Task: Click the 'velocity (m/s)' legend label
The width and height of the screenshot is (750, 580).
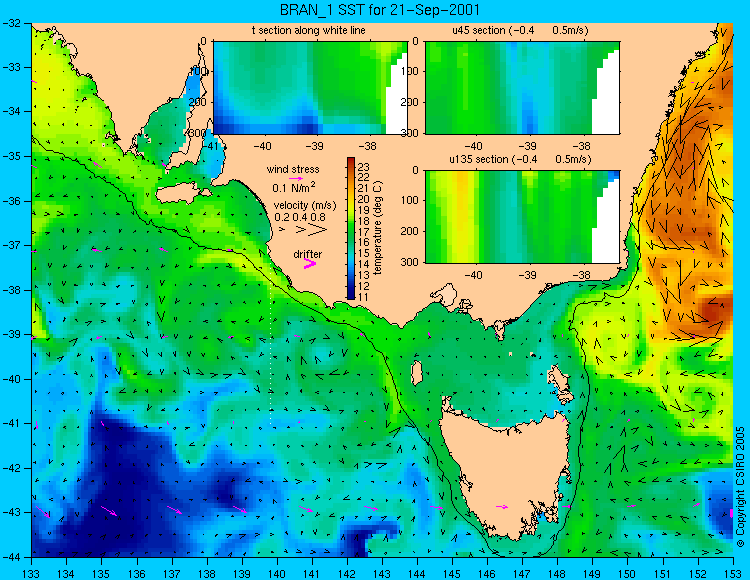Action: coord(305,206)
